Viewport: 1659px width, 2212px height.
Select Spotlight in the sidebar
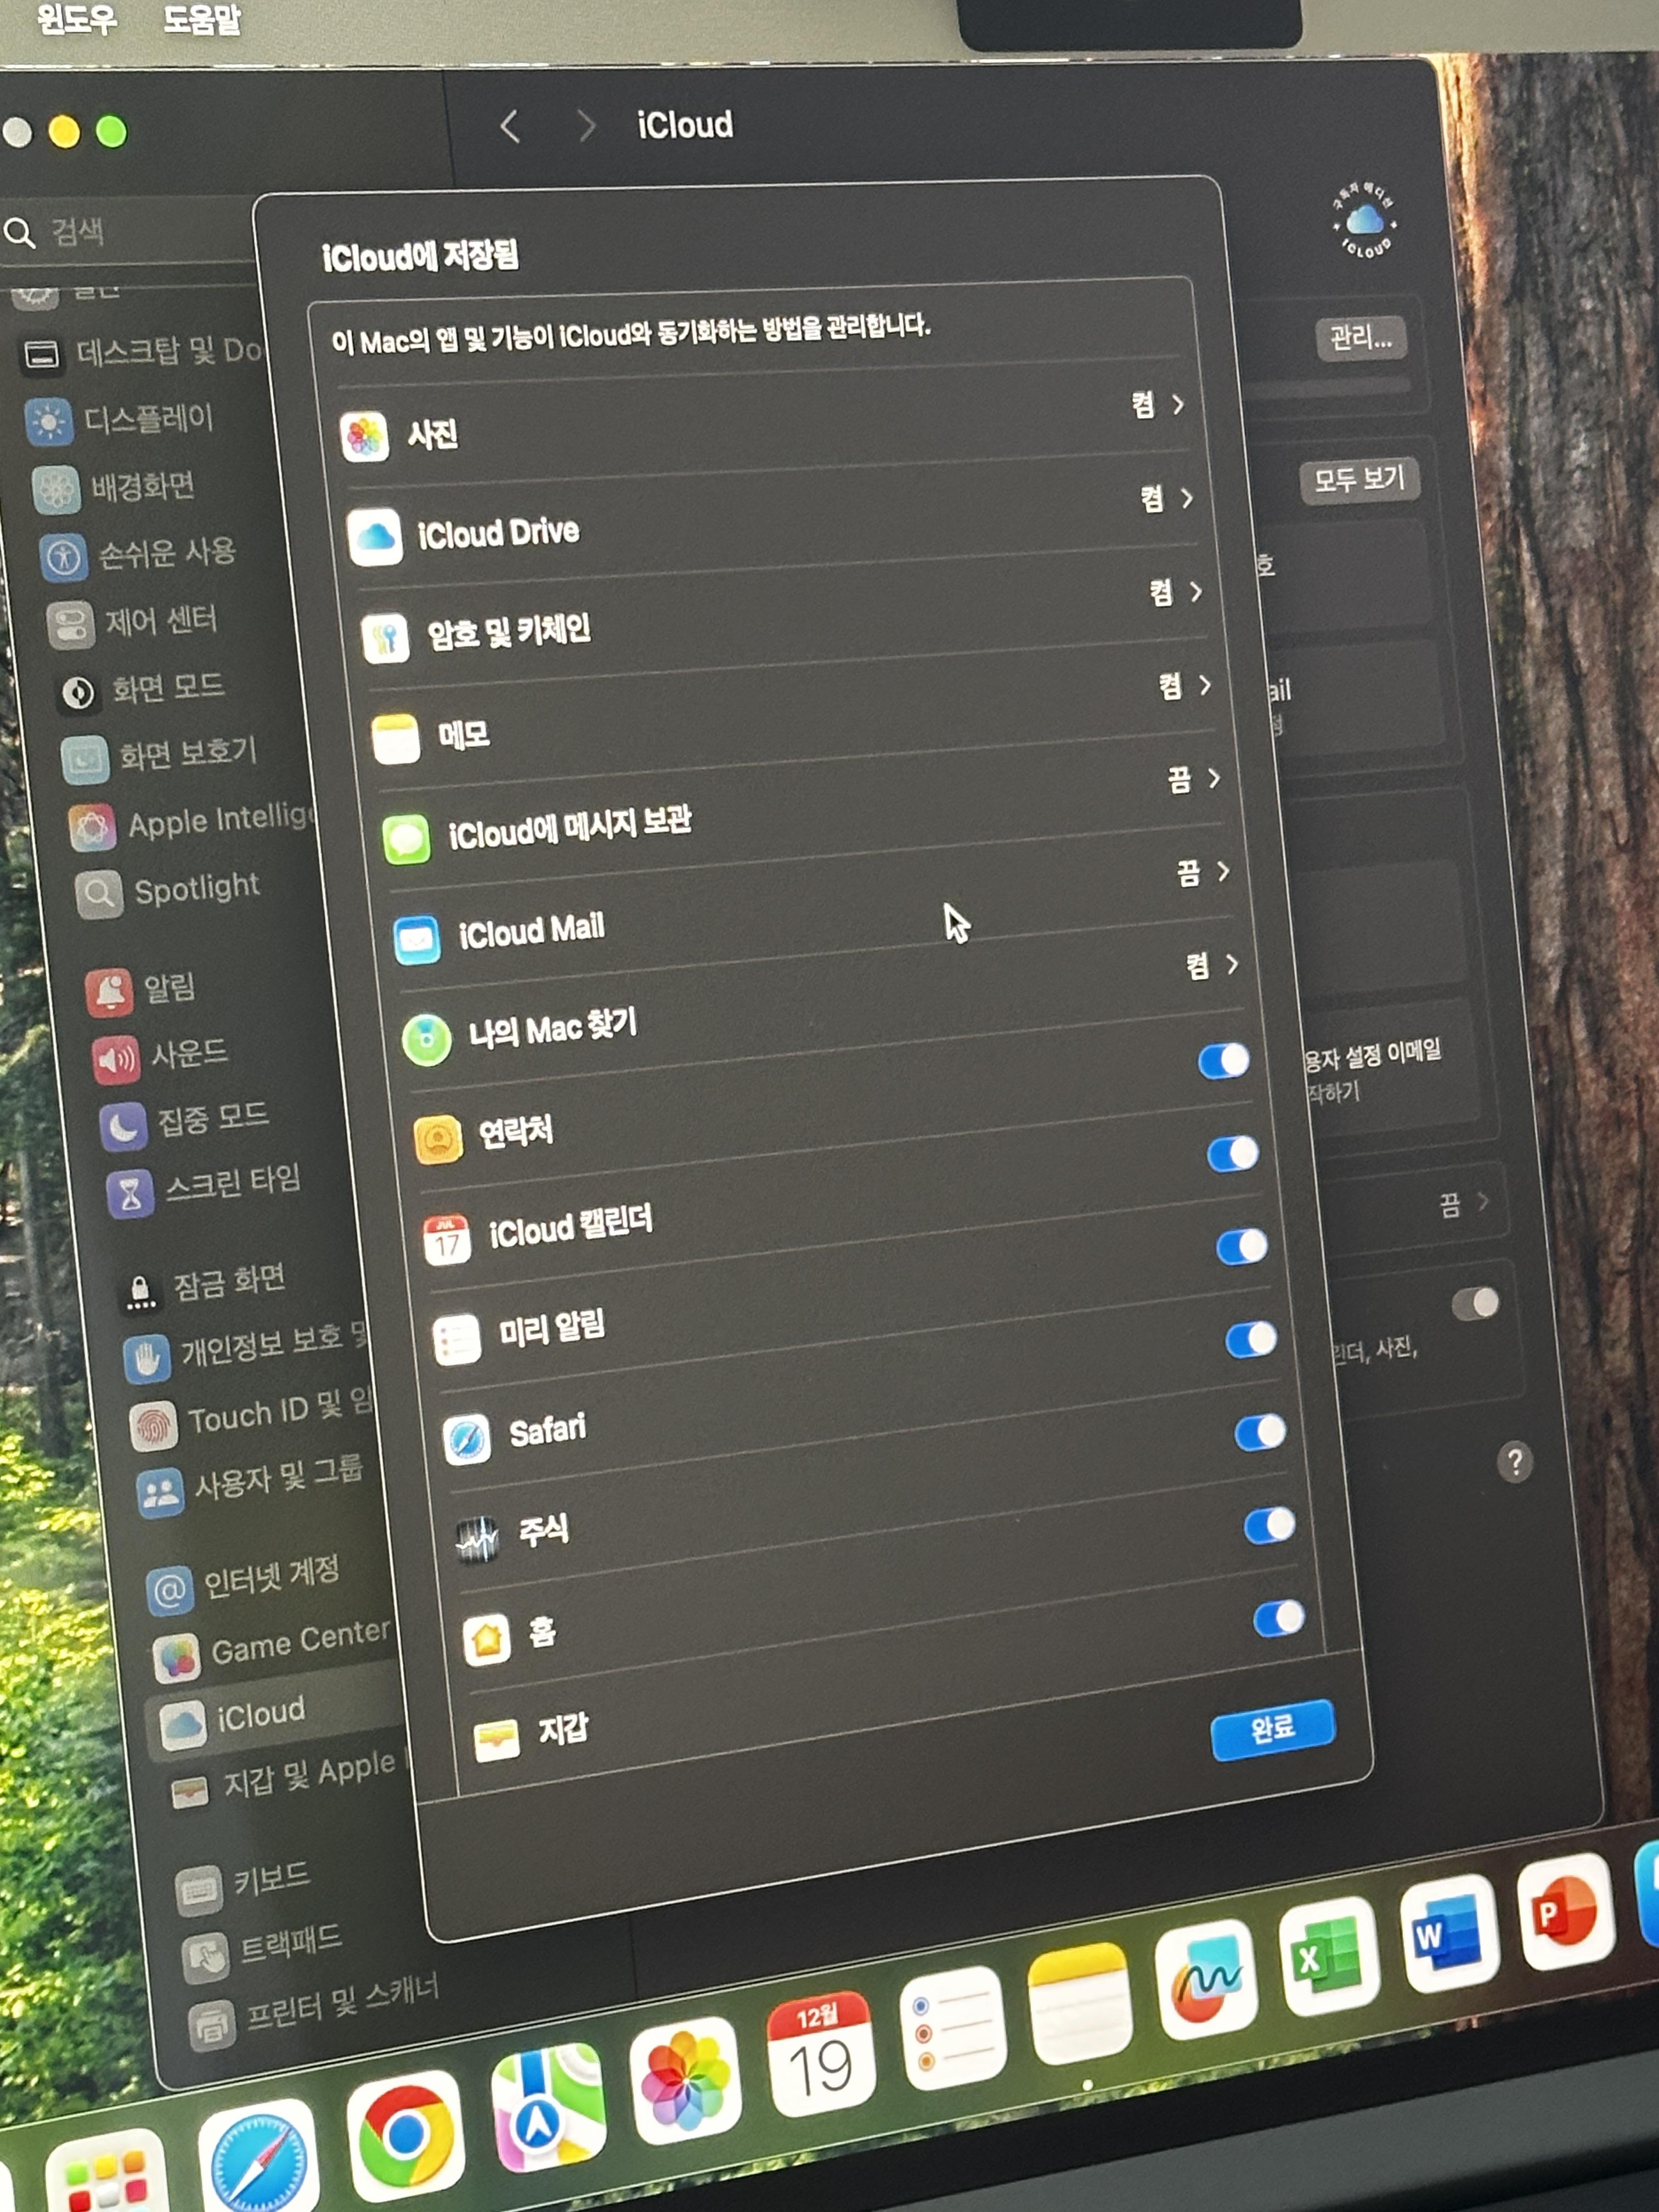pos(168,890)
